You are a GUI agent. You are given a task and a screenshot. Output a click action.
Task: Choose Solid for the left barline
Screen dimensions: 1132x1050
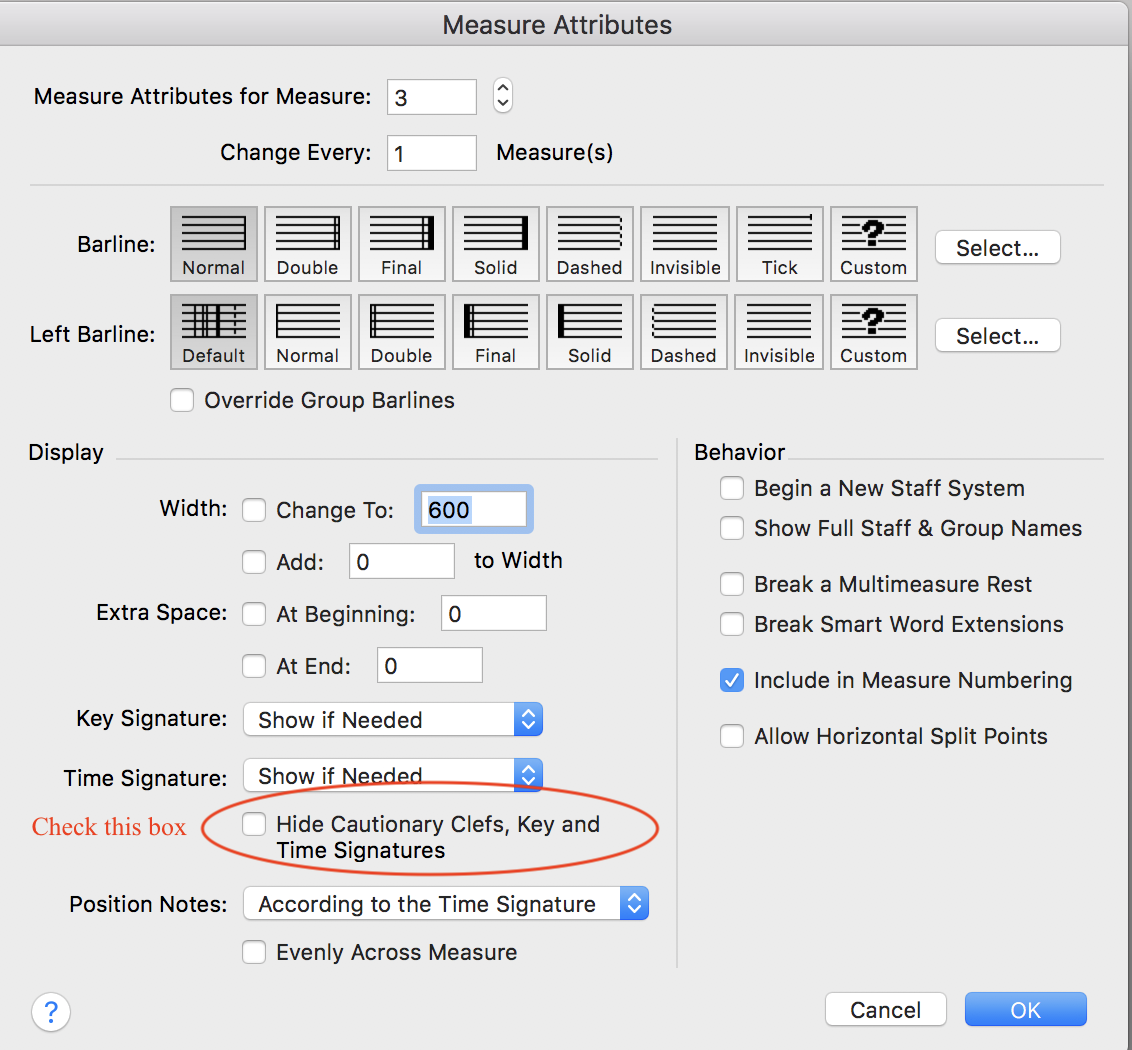589,331
